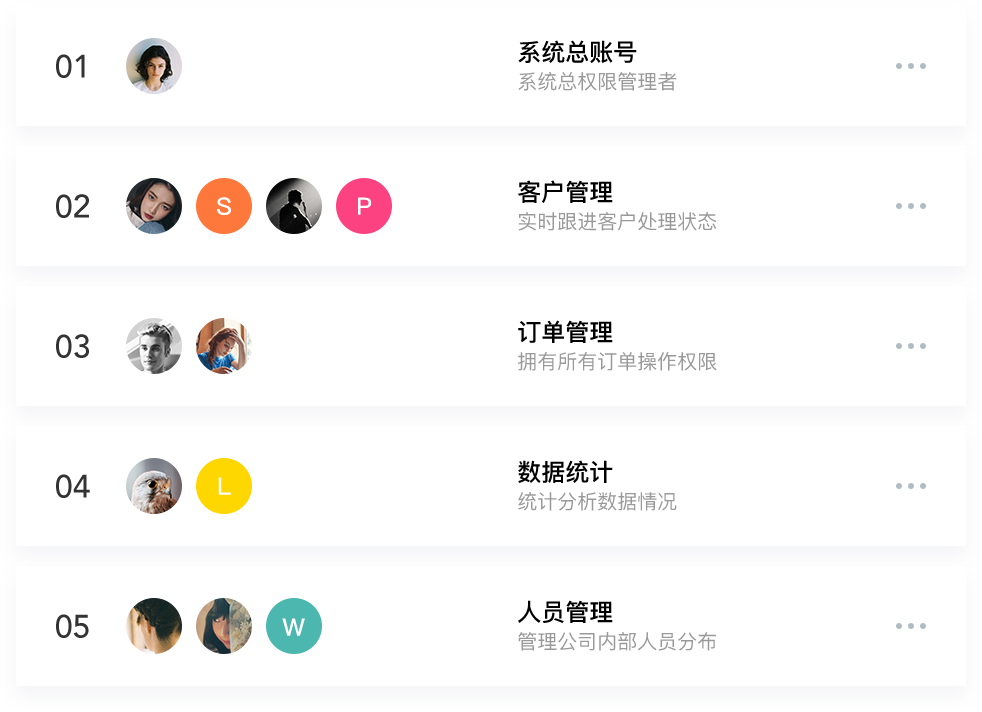Click the yellow L avatar in 数据统计
The height and width of the screenshot is (712, 982).
[x=224, y=486]
